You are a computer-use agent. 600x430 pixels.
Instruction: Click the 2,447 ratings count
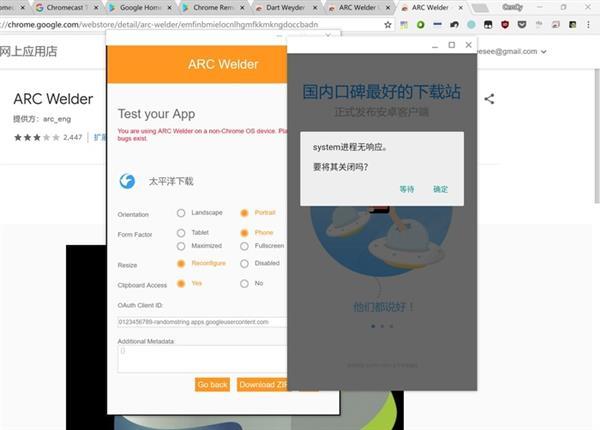(x=73, y=137)
